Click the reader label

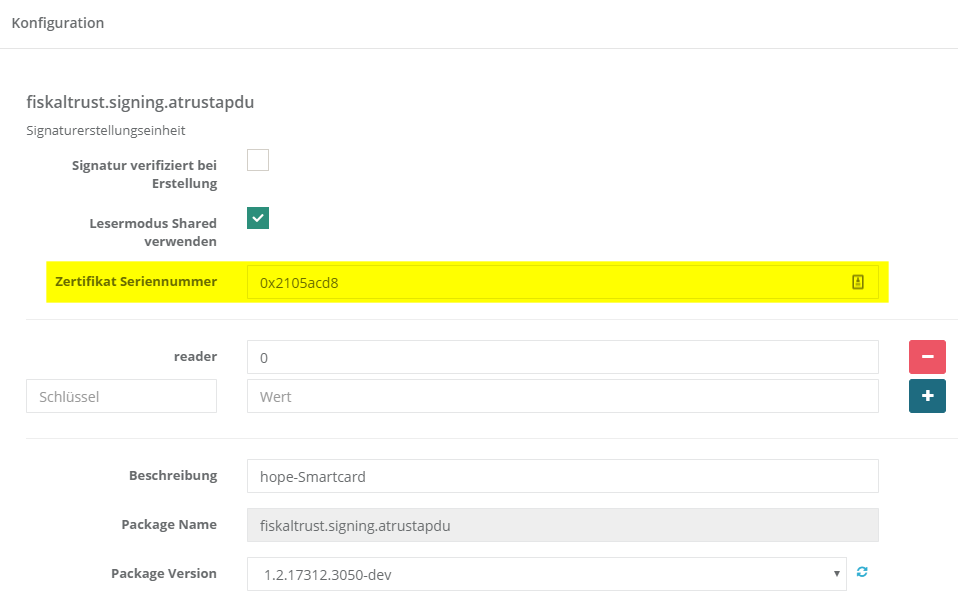(x=196, y=356)
